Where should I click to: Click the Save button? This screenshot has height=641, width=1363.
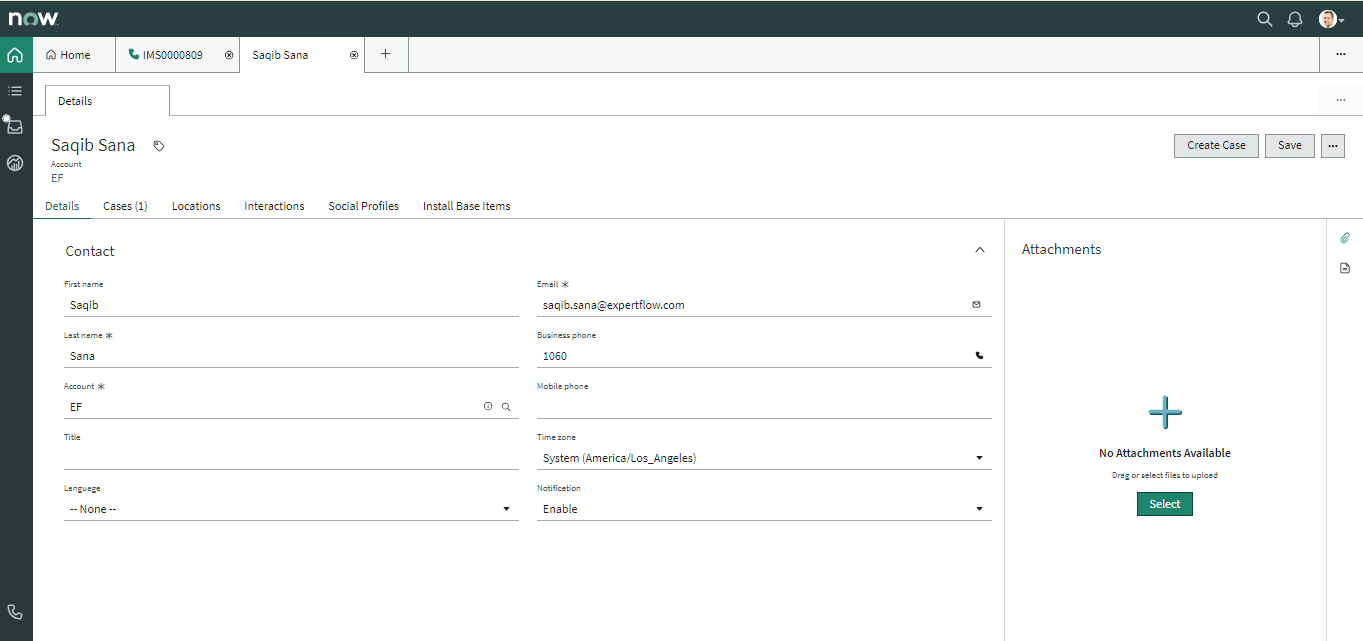[x=1289, y=145]
